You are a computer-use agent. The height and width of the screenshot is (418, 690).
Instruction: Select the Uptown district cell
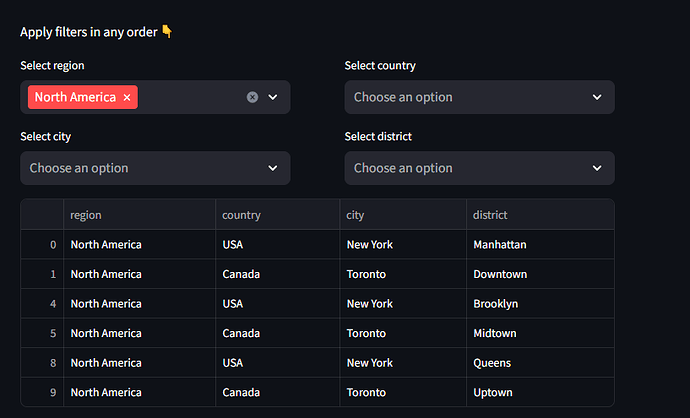[493, 393]
